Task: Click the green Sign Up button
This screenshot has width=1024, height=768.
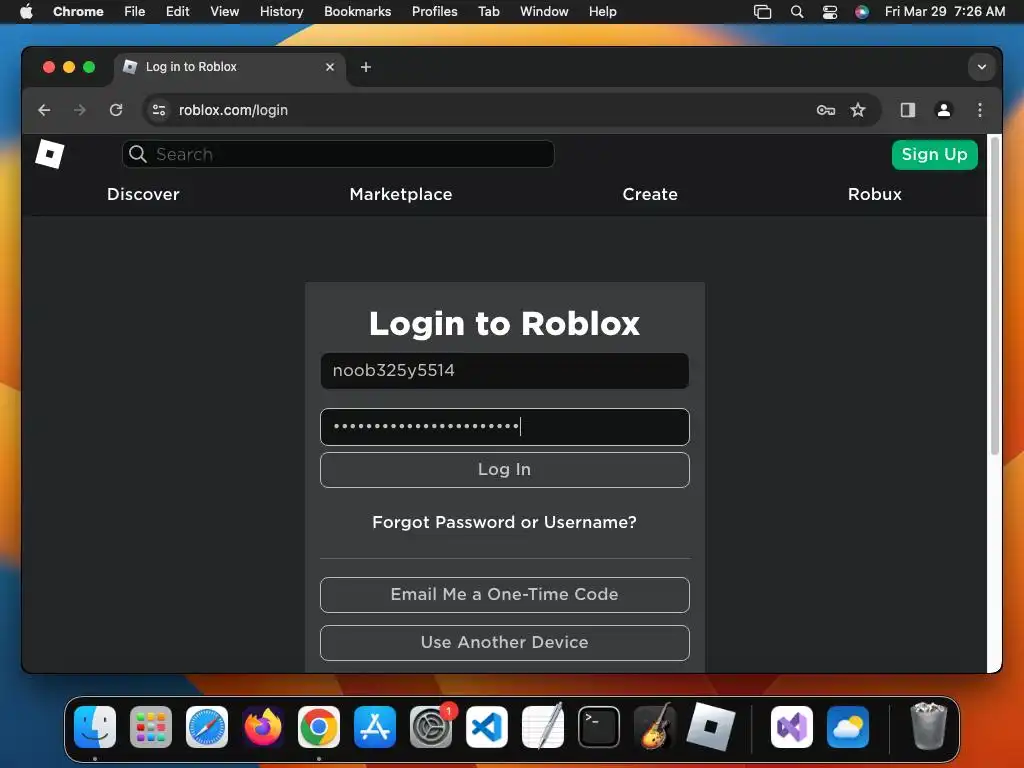Action: click(x=935, y=154)
